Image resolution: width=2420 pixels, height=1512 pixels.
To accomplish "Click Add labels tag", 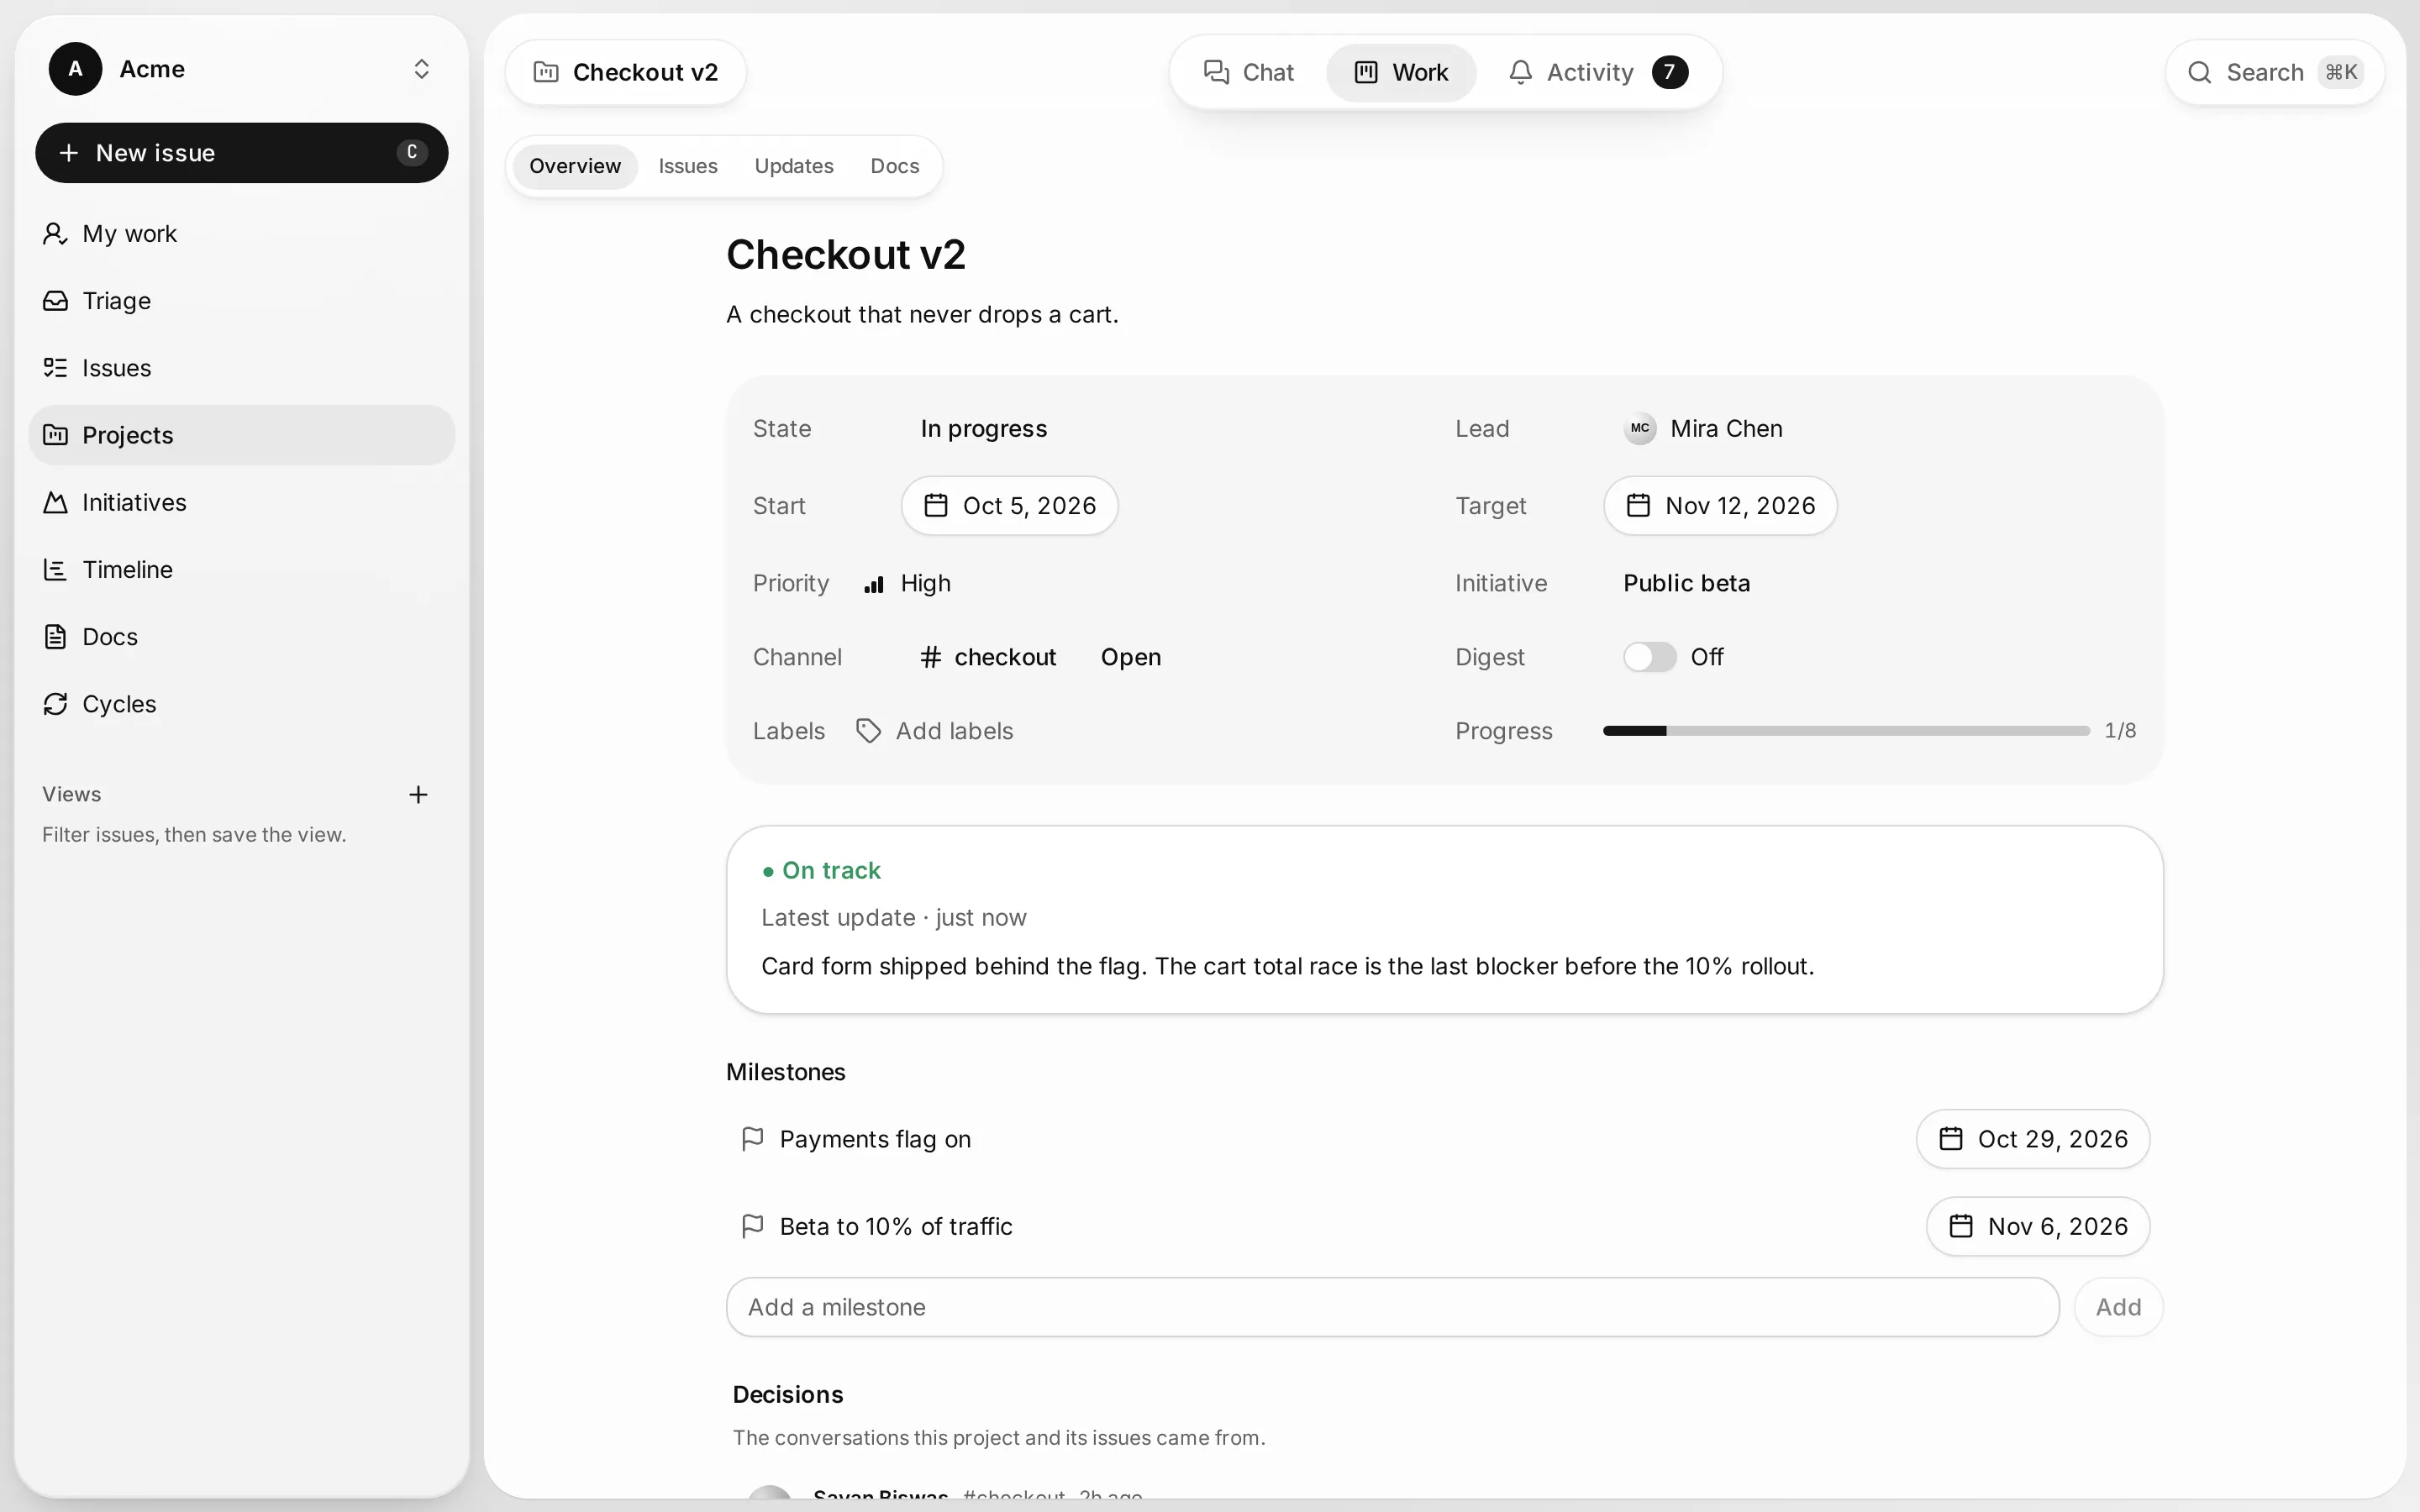I will coord(935,731).
